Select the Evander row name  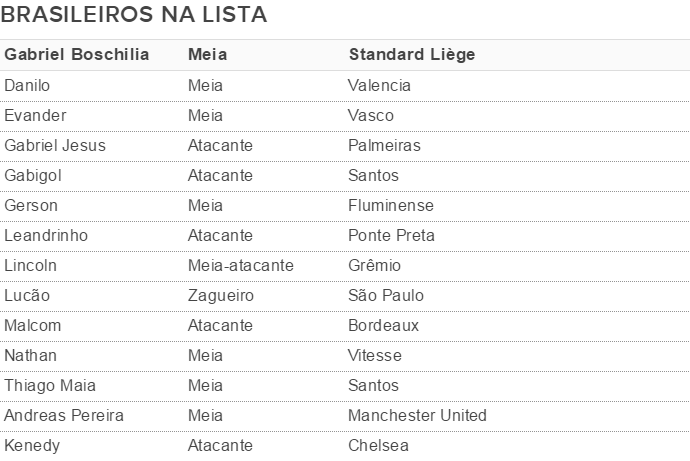pos(35,115)
